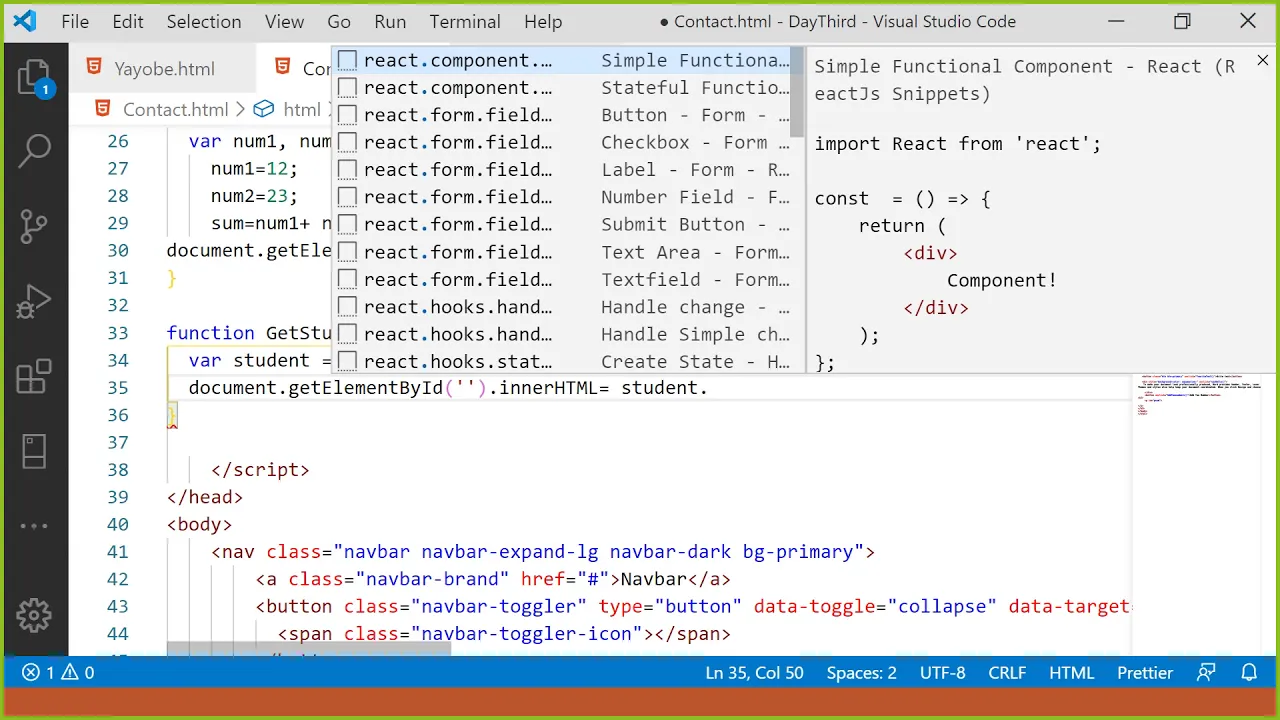Open the Go menu

pyautogui.click(x=339, y=21)
